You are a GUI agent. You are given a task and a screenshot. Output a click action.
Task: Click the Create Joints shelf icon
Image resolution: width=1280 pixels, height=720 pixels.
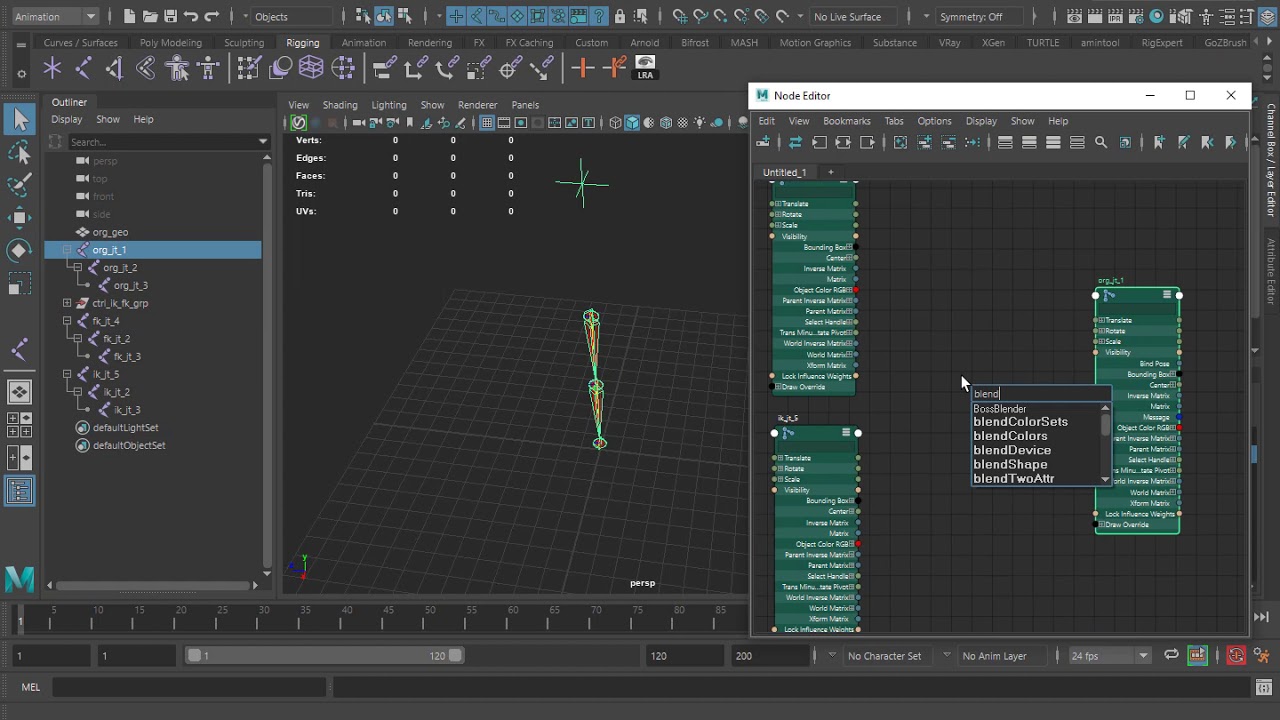[83, 67]
